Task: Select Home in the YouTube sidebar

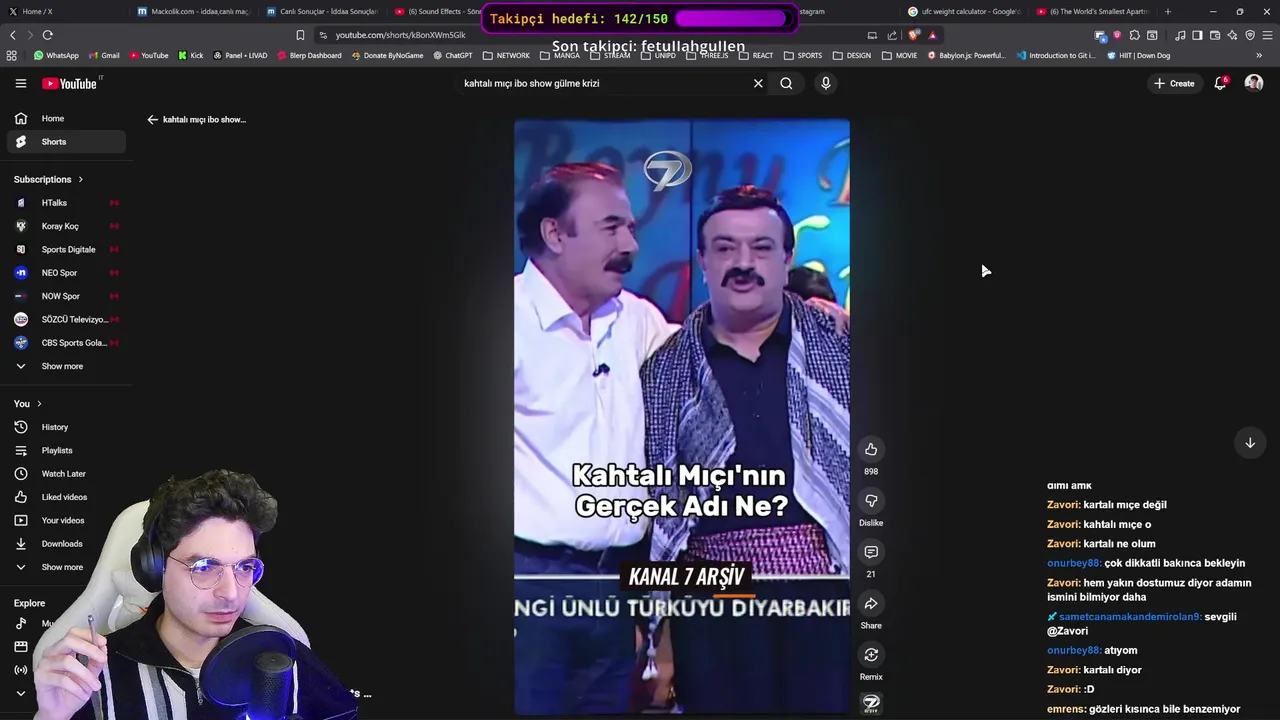Action: [x=66, y=118]
